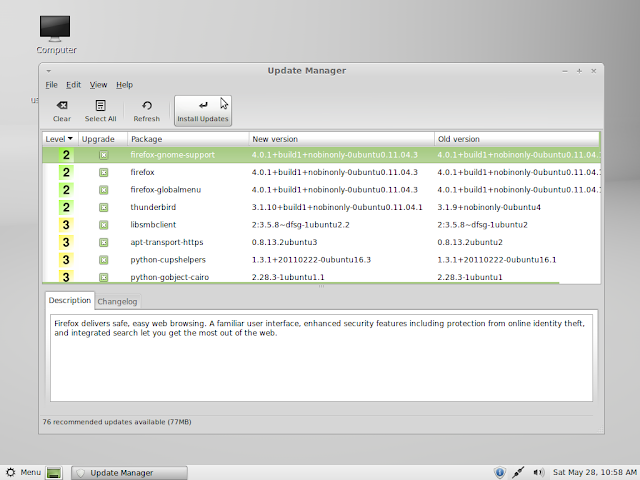Select the Description tab
This screenshot has height=480, width=640.
pos(70,300)
